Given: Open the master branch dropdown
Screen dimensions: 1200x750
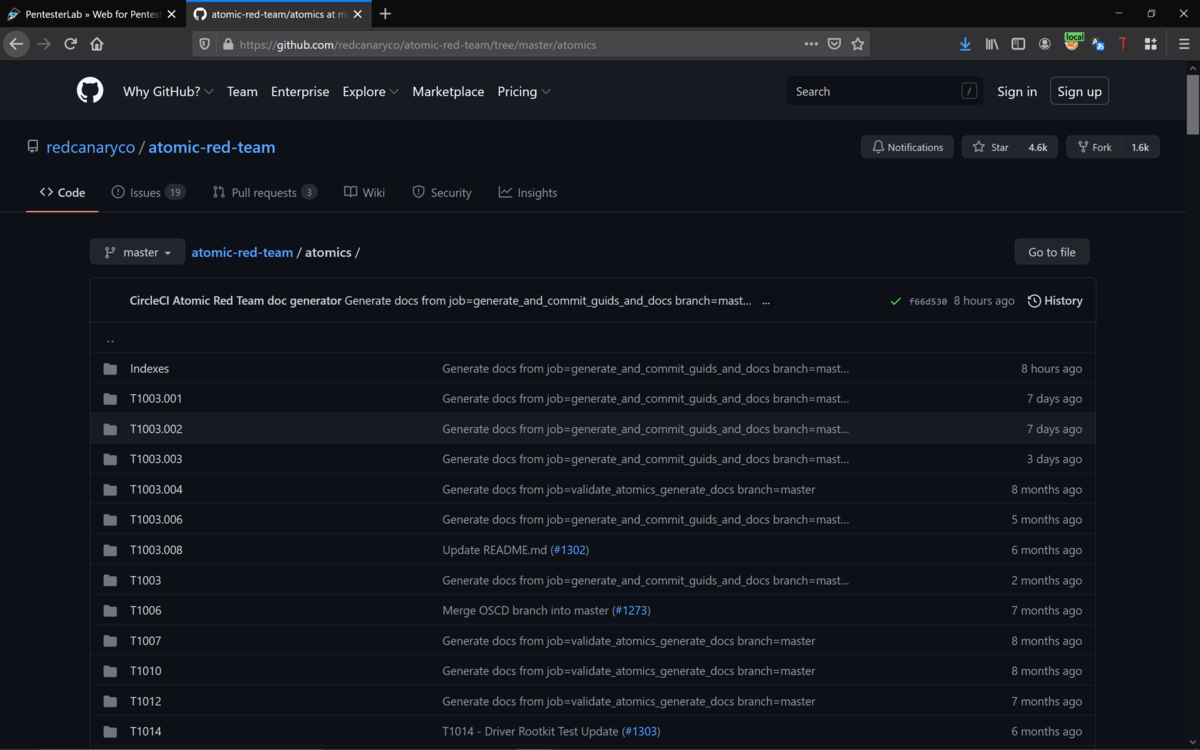Looking at the screenshot, I should tap(137, 252).
